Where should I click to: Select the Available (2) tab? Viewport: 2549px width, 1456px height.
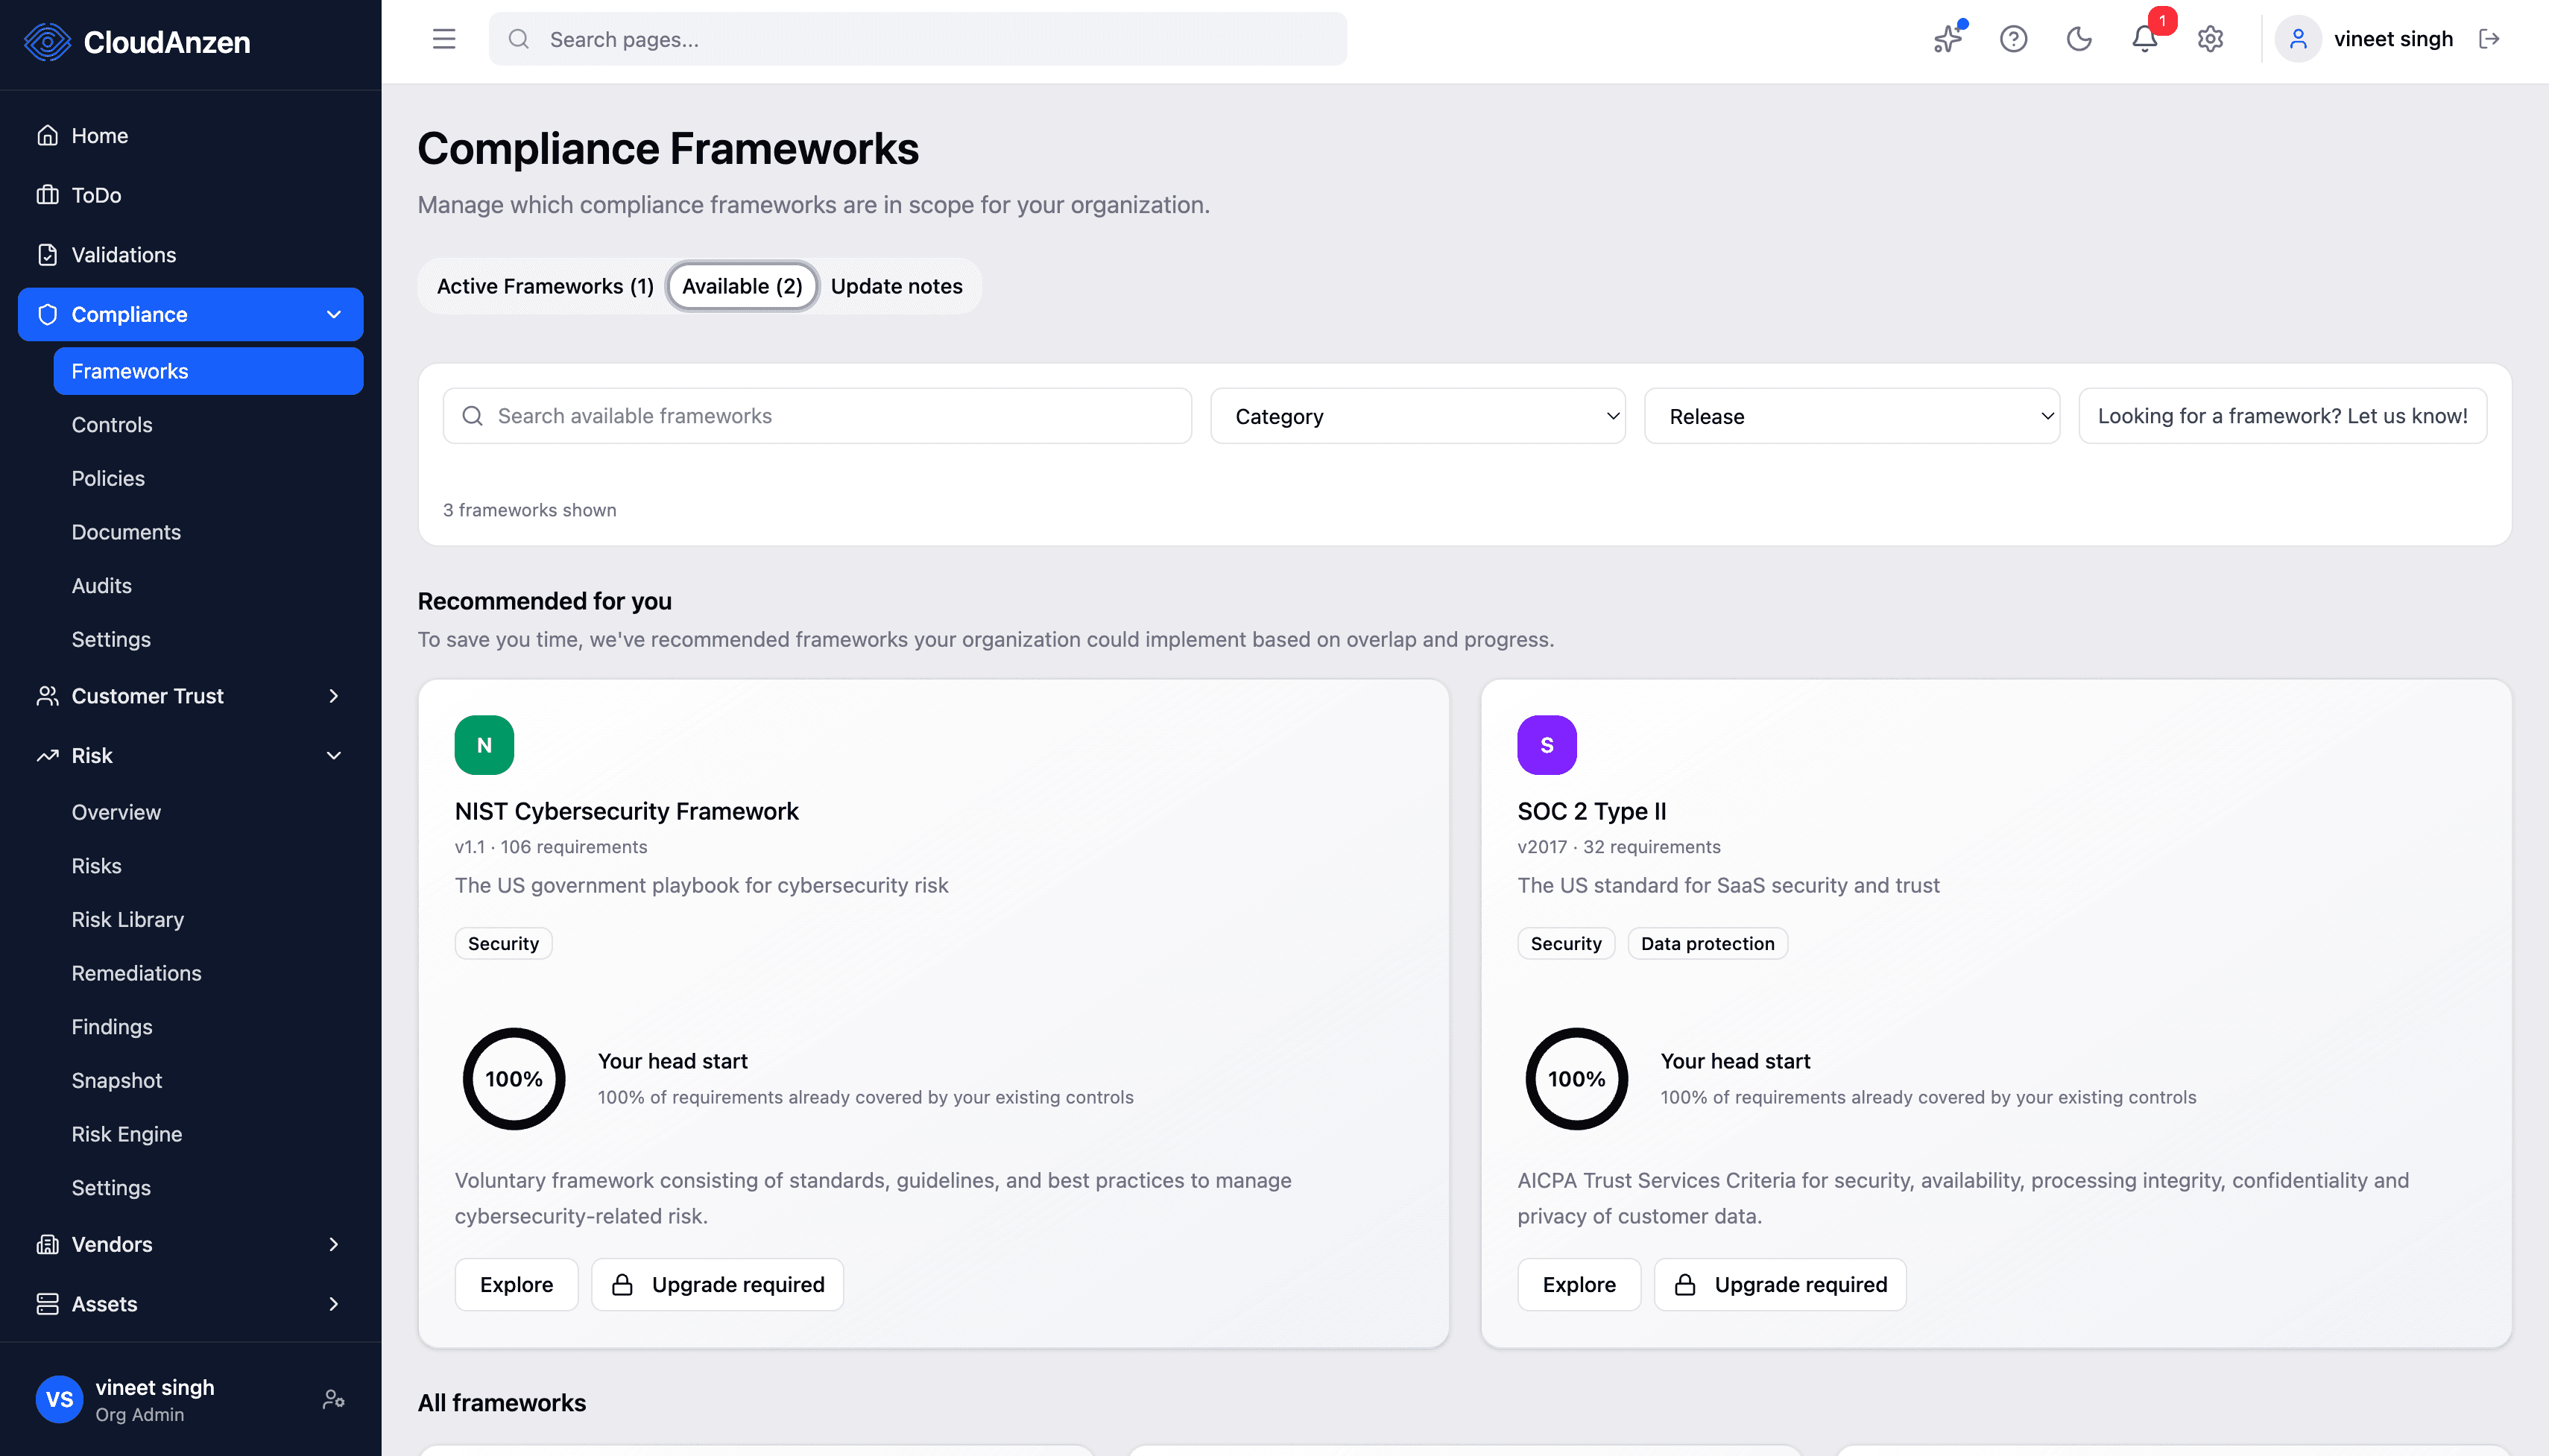click(742, 286)
